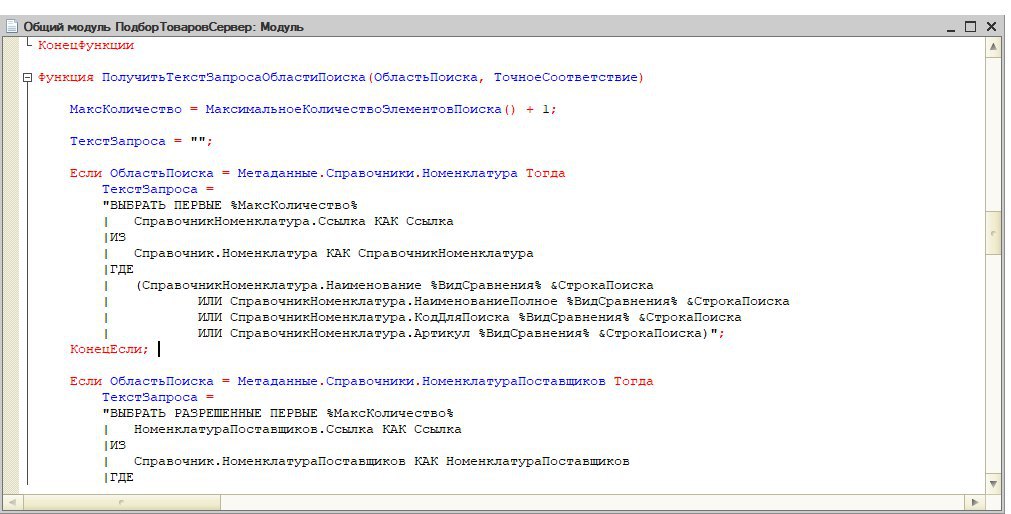
Task: Minimize the module window
Action: (952, 27)
